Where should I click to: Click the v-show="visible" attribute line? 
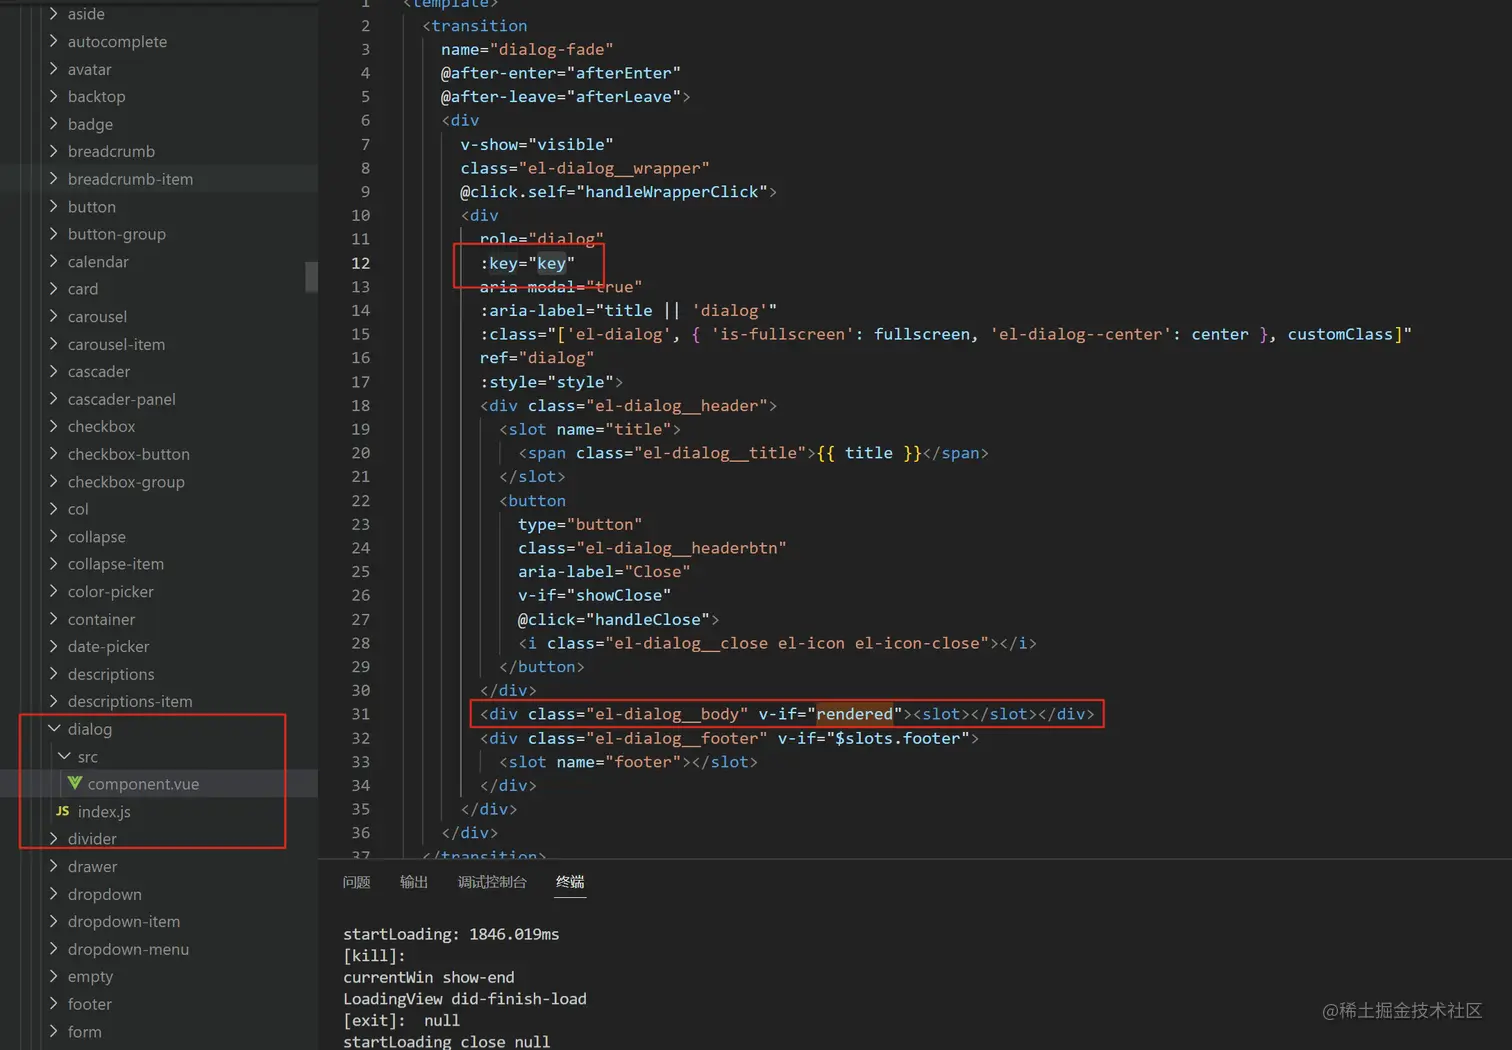click(537, 144)
